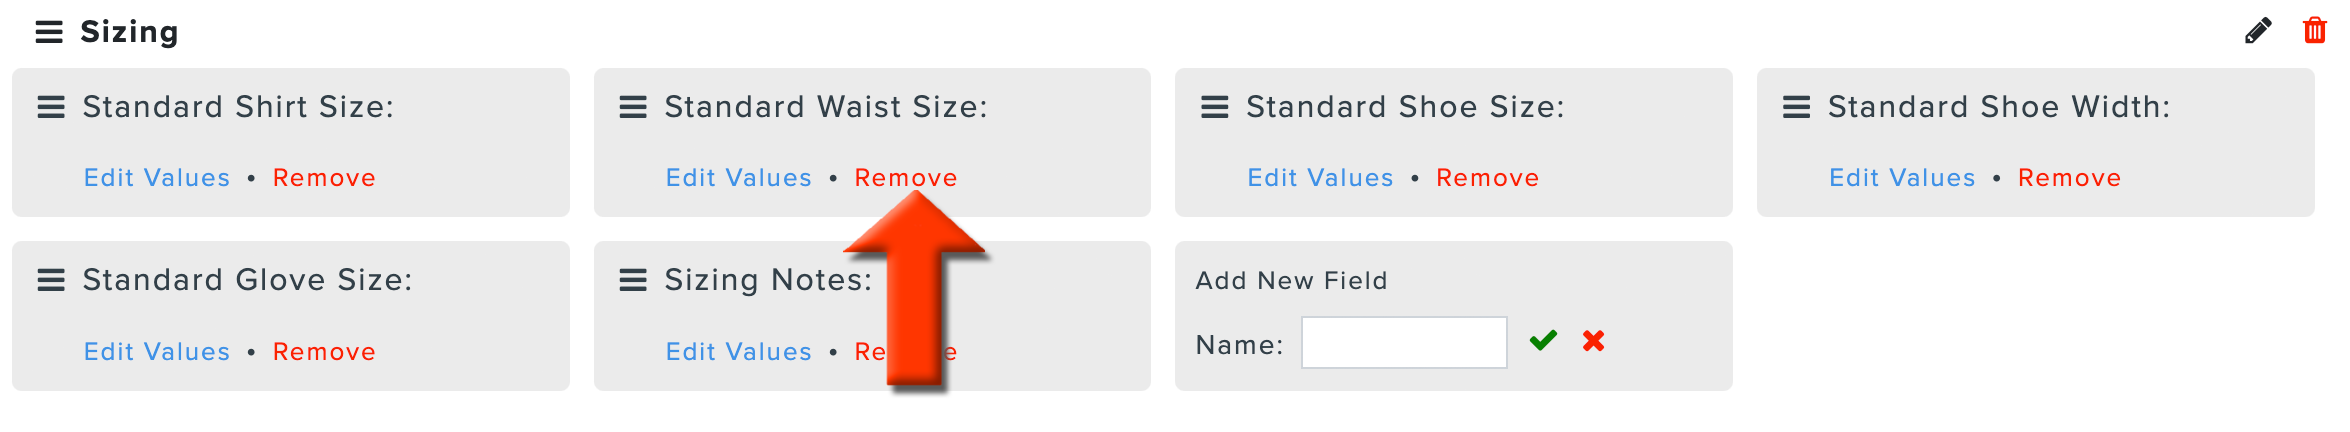The width and height of the screenshot is (2350, 432).
Task: Click the handle icon for Standard Shoe Width
Action: pos(1796,107)
